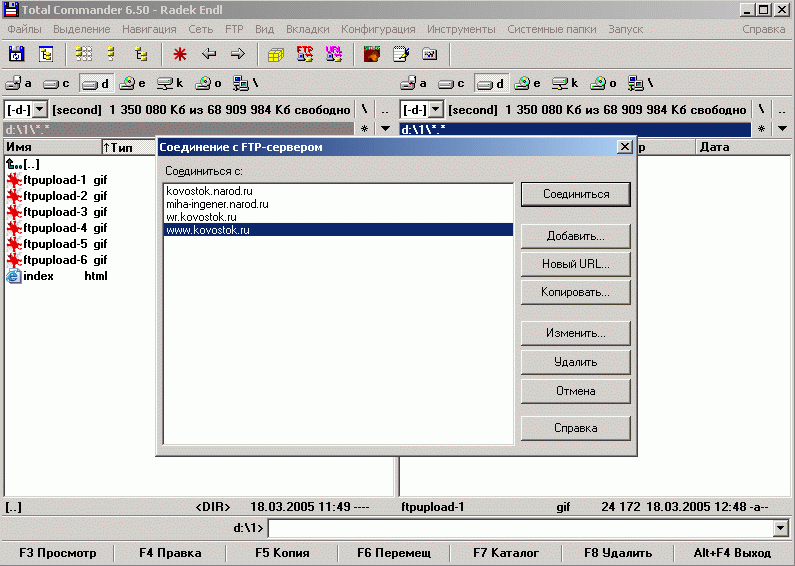Click the Новый URL... button
The height and width of the screenshot is (566, 795).
pyautogui.click(x=576, y=264)
